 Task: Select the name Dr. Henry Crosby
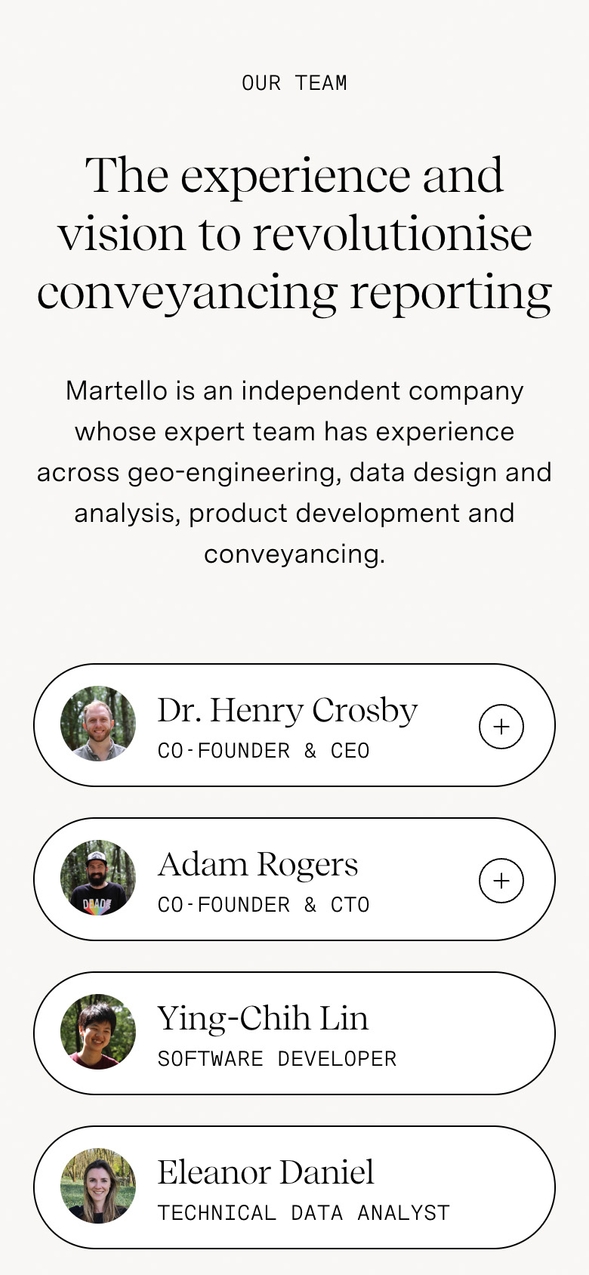[287, 710]
